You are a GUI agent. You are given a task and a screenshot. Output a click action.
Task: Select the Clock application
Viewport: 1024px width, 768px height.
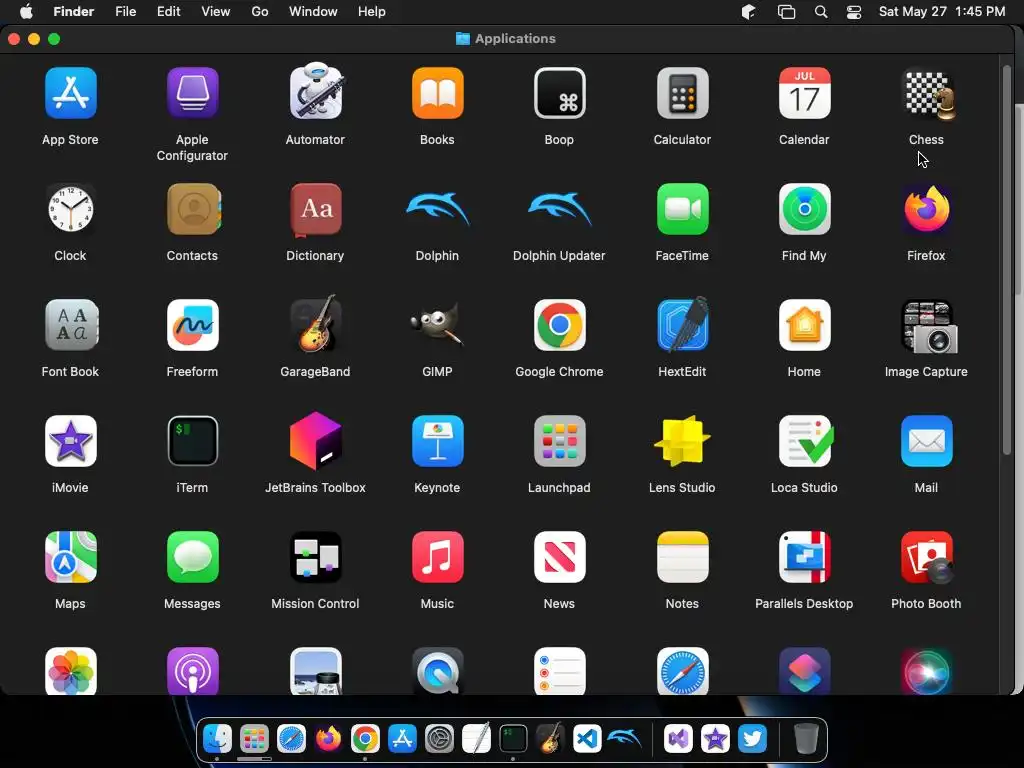coord(71,209)
